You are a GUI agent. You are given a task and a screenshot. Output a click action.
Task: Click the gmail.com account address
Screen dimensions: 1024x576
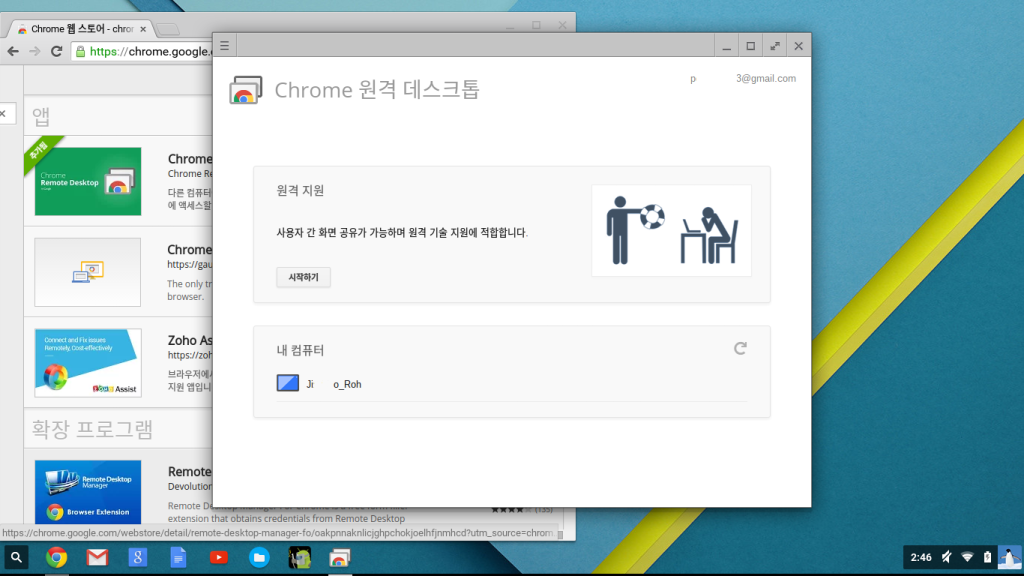(x=743, y=78)
